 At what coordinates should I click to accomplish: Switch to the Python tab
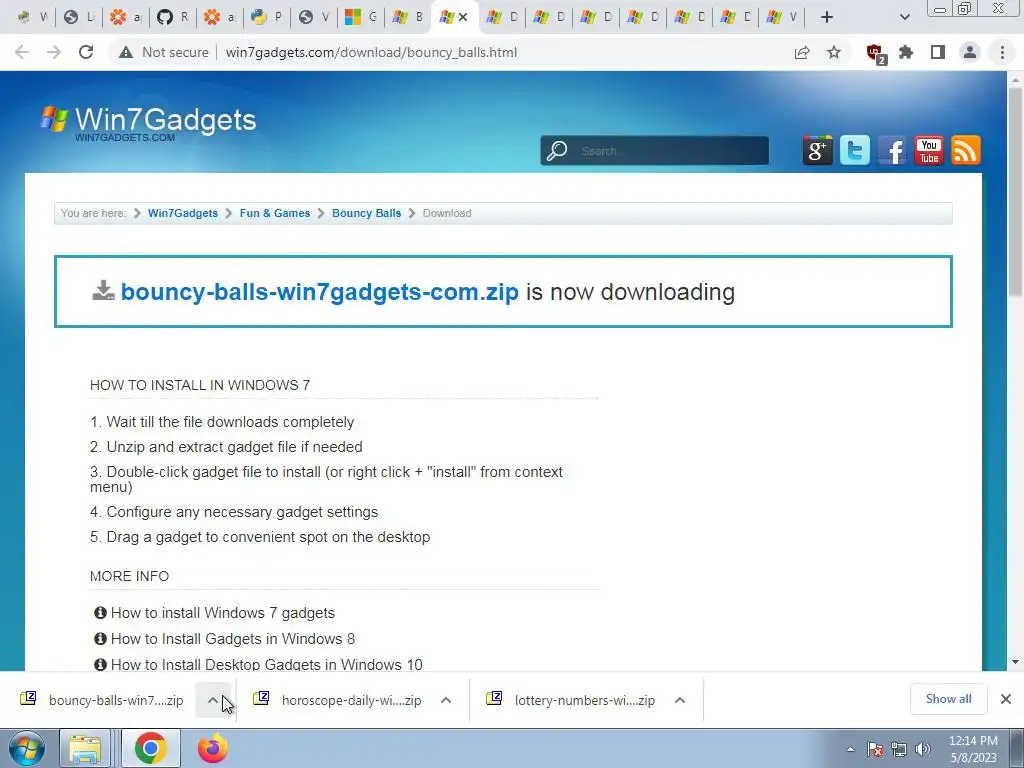click(267, 17)
